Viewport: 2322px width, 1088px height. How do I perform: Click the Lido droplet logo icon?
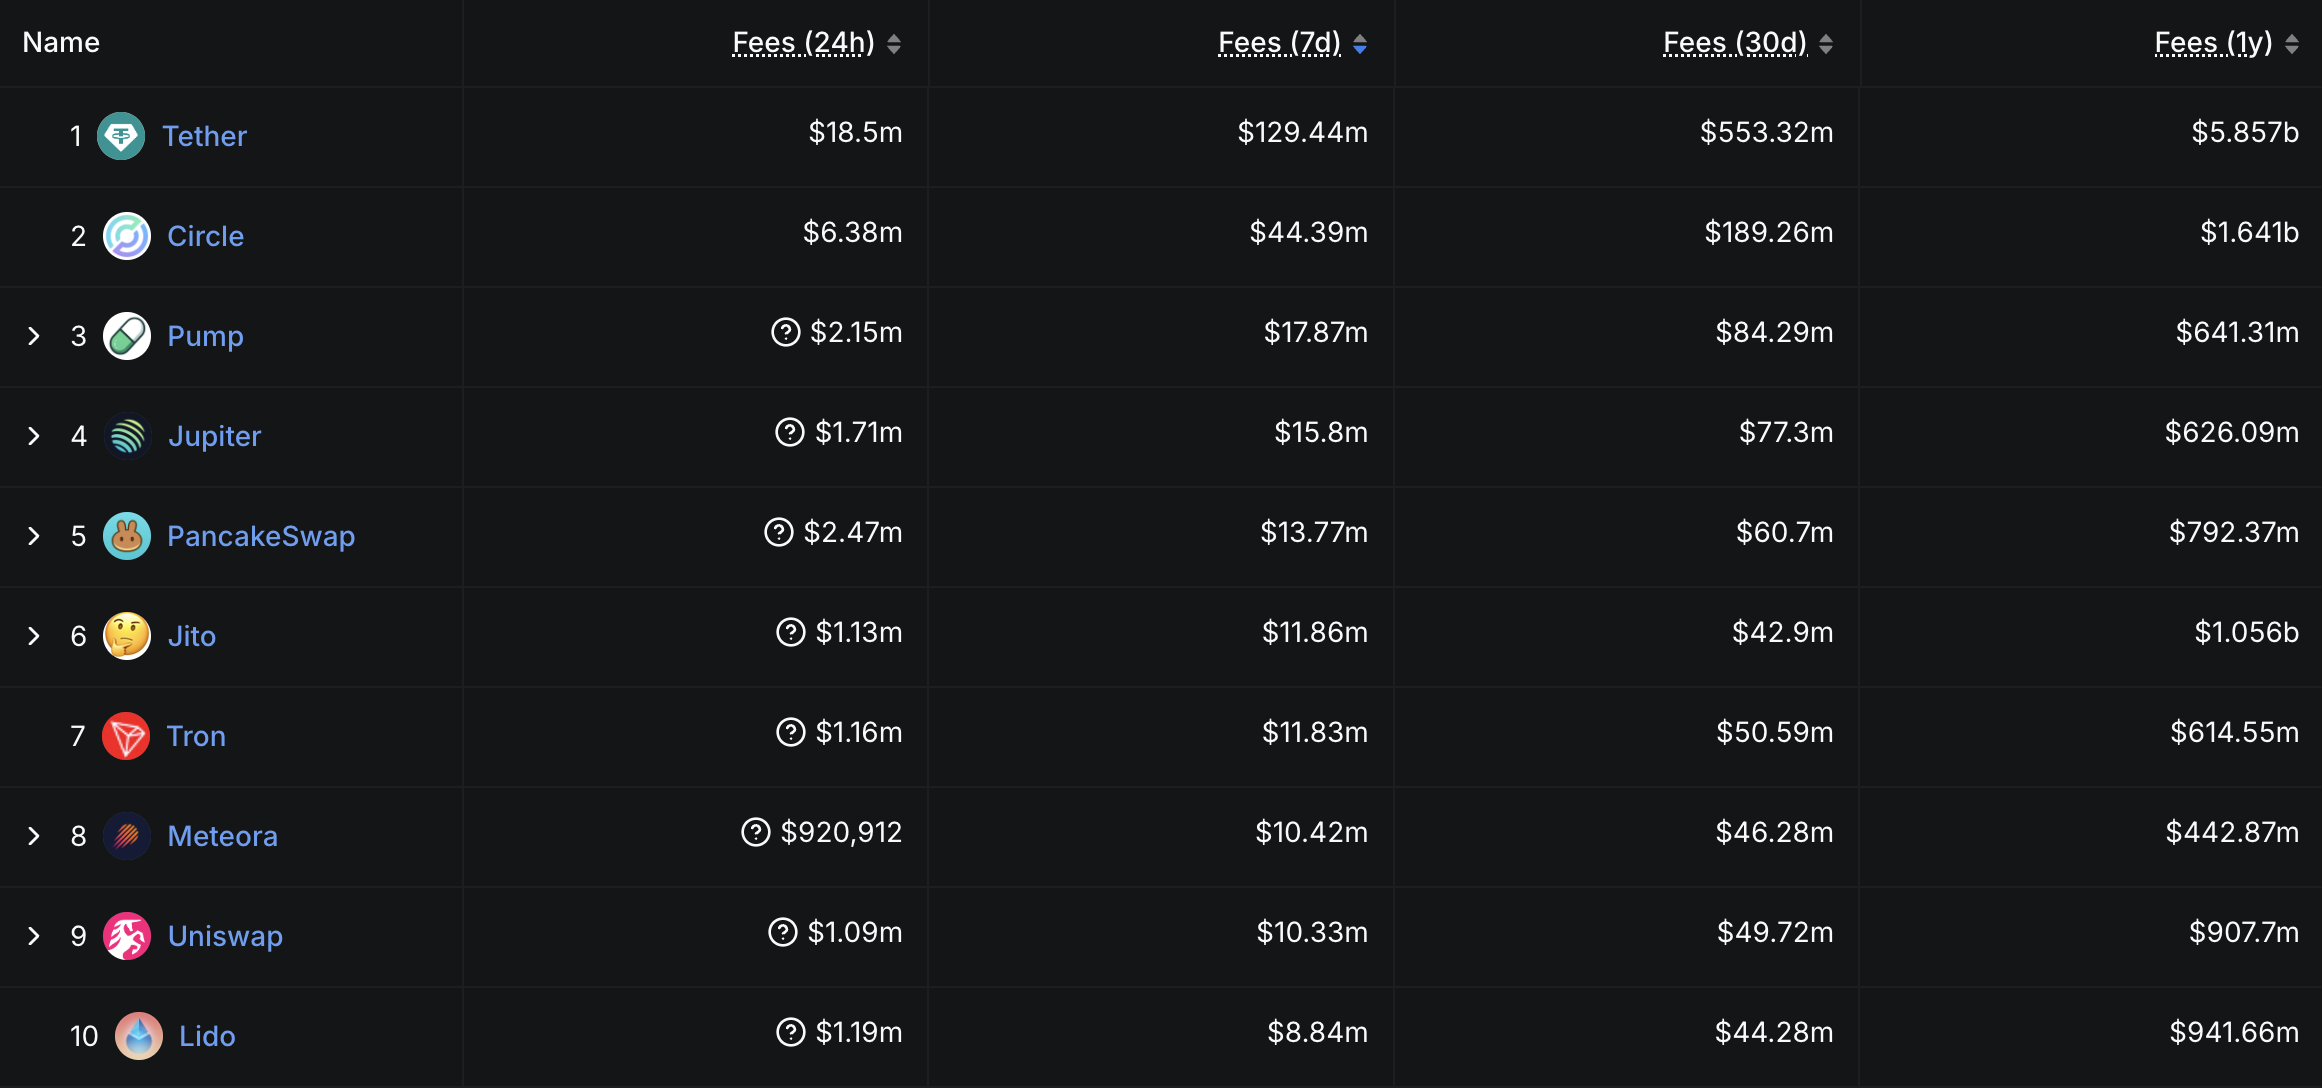pyautogui.click(x=139, y=1036)
